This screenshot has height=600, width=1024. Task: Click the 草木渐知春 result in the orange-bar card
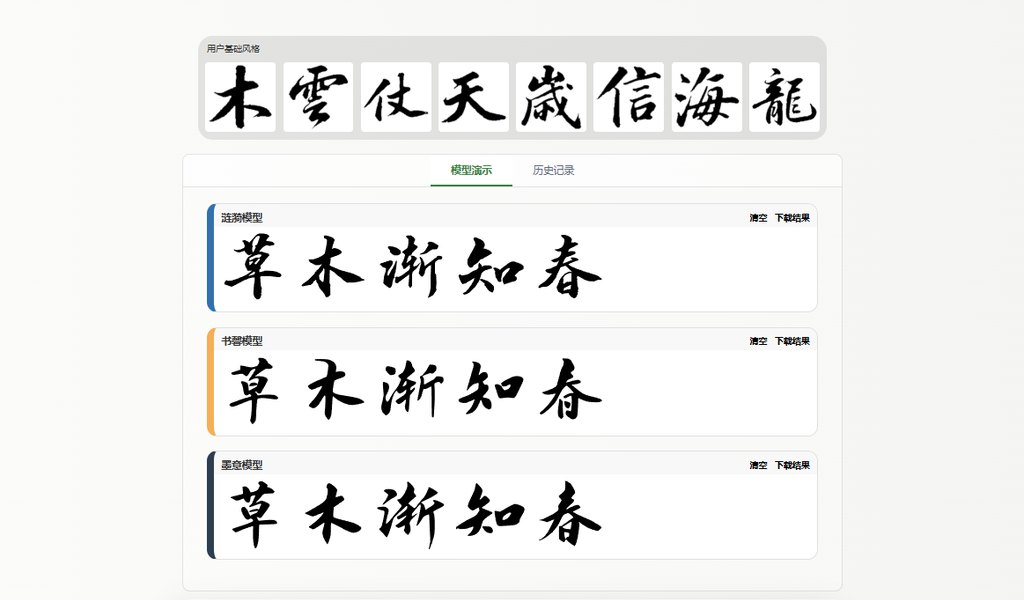click(415, 390)
